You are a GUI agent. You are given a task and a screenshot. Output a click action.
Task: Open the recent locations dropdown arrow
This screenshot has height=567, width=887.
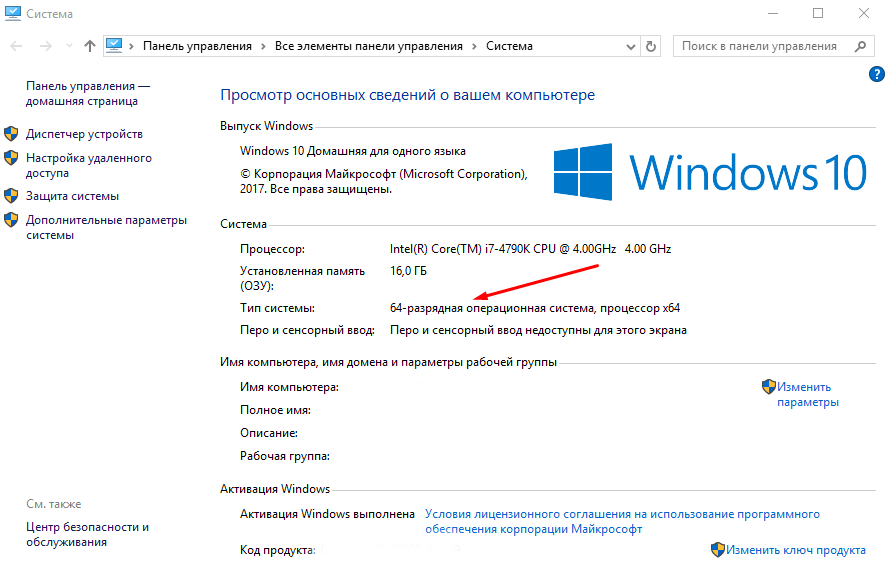click(68, 46)
